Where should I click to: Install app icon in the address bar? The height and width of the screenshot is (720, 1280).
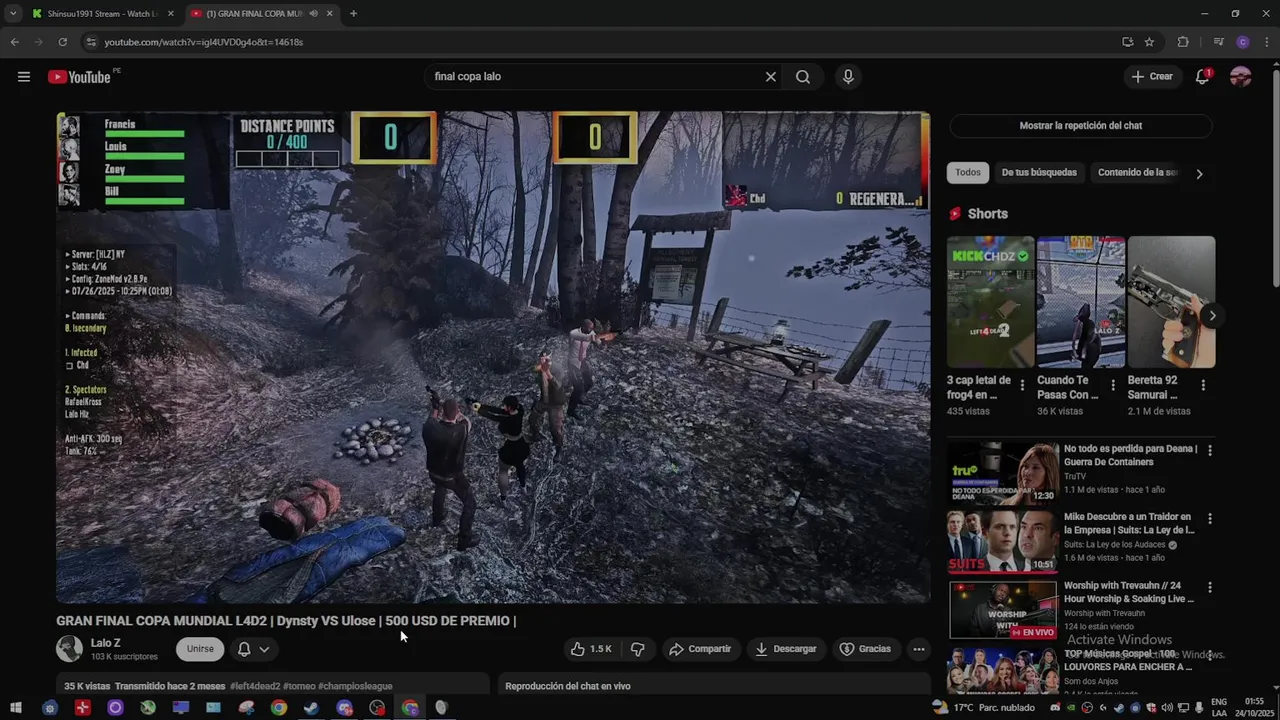click(x=1128, y=42)
